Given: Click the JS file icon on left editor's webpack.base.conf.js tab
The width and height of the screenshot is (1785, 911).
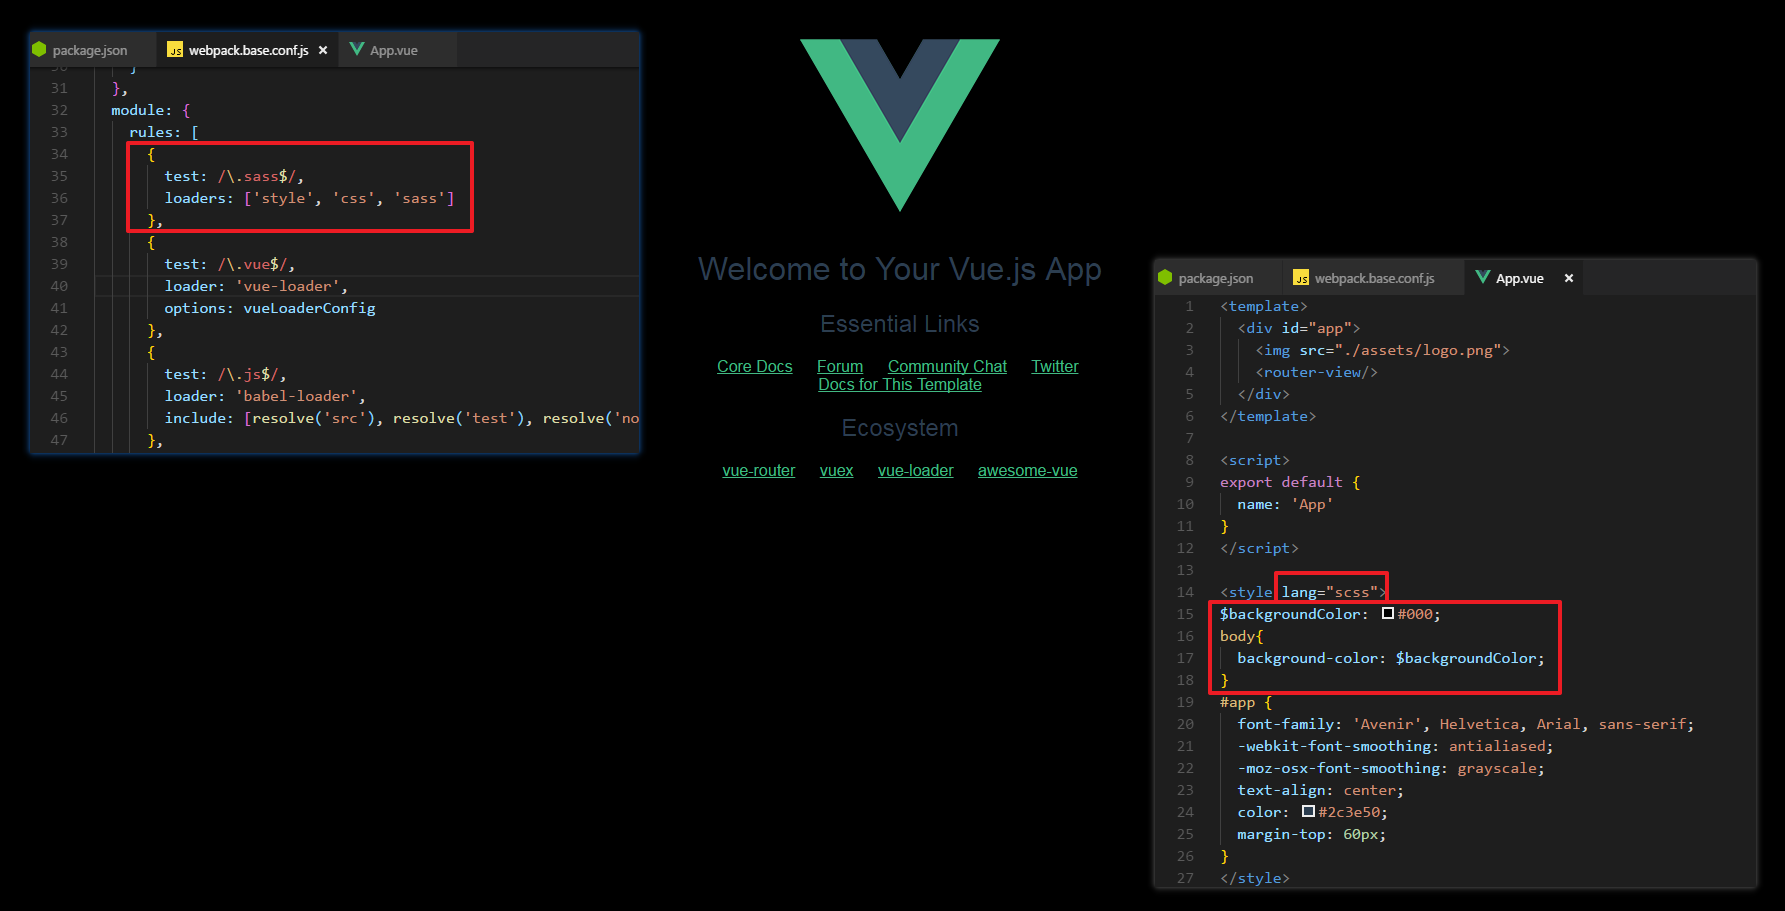Looking at the screenshot, I should [175, 50].
